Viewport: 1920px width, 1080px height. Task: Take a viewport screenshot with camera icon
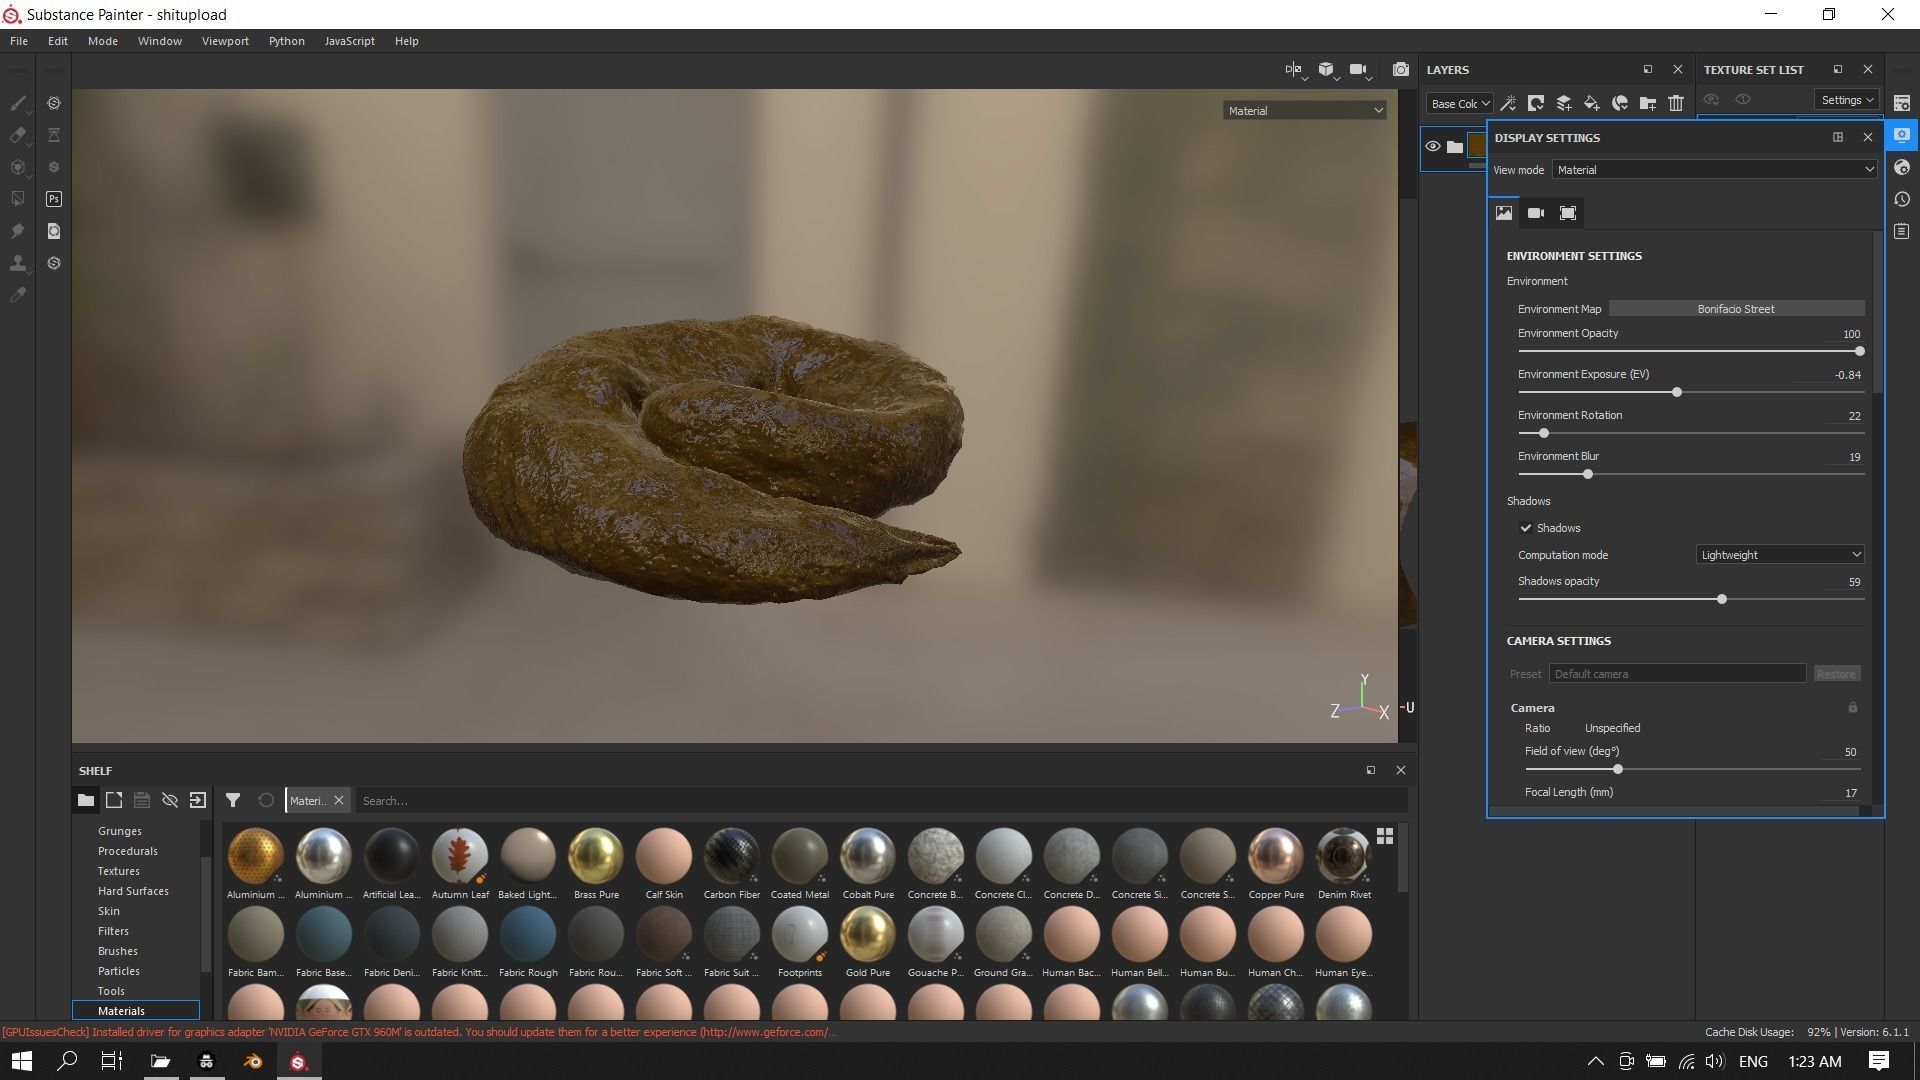point(1401,70)
